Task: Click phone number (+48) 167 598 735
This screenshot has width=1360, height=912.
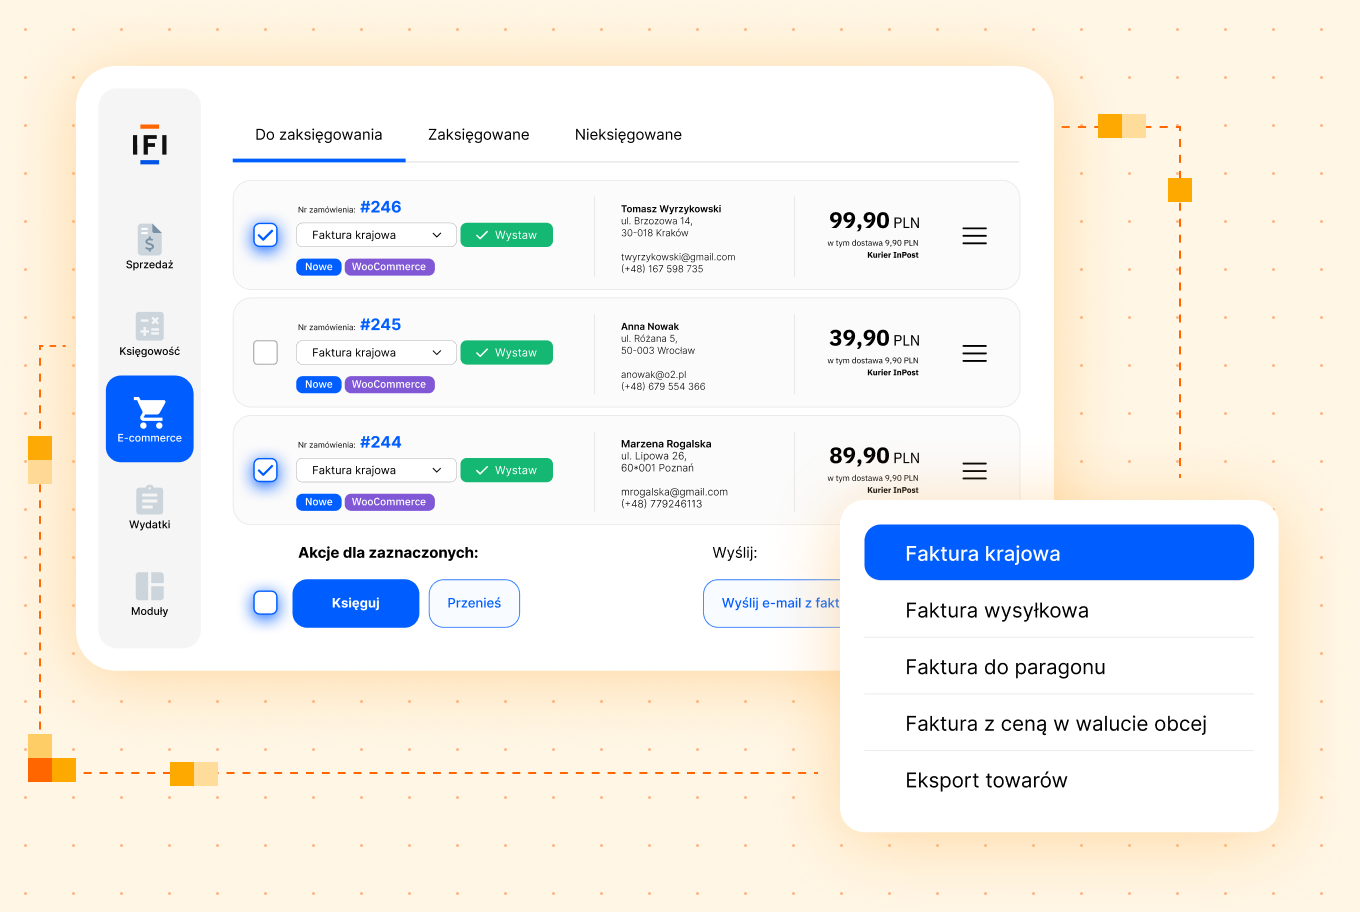Action: pyautogui.click(x=662, y=269)
